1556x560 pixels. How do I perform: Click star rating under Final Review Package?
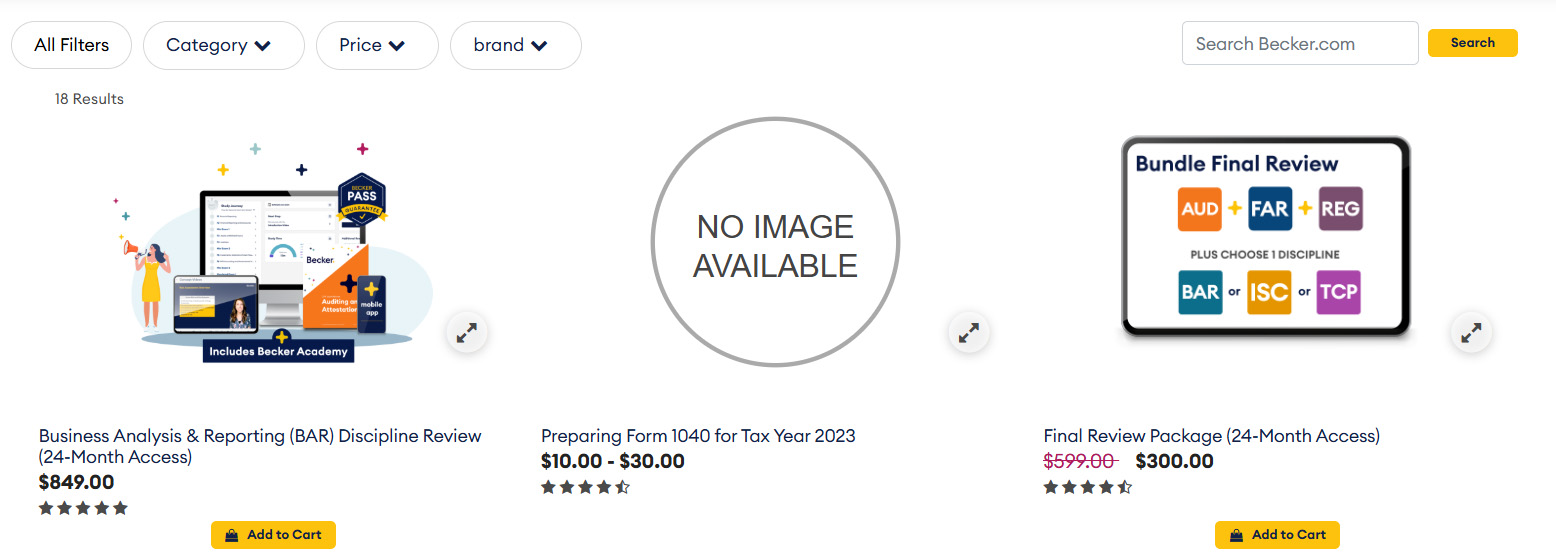[1088, 487]
